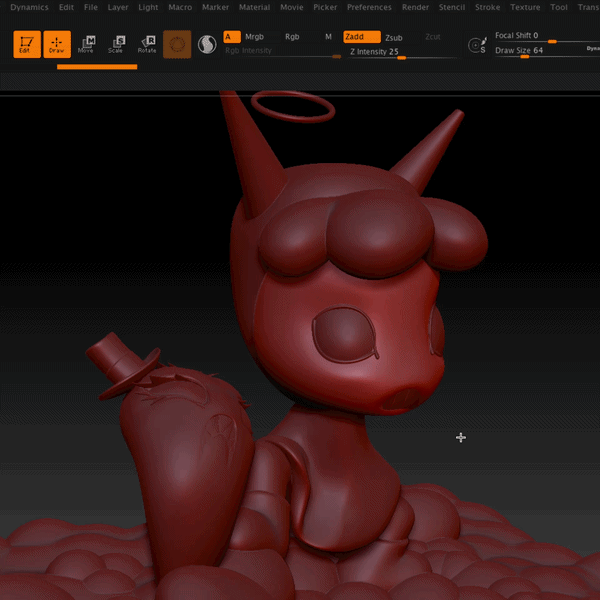Toggle the A channel button
Image resolution: width=600 pixels, height=600 pixels.
point(232,37)
